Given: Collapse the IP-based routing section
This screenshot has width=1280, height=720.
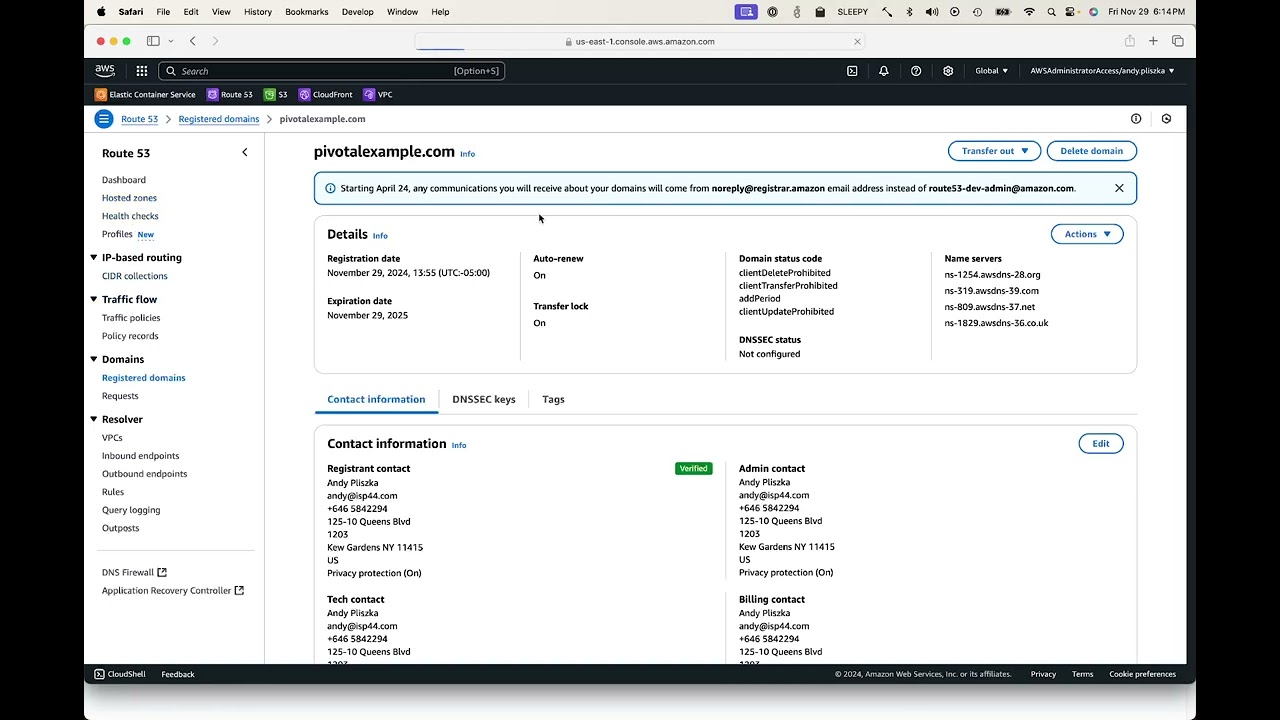Looking at the screenshot, I should [94, 258].
